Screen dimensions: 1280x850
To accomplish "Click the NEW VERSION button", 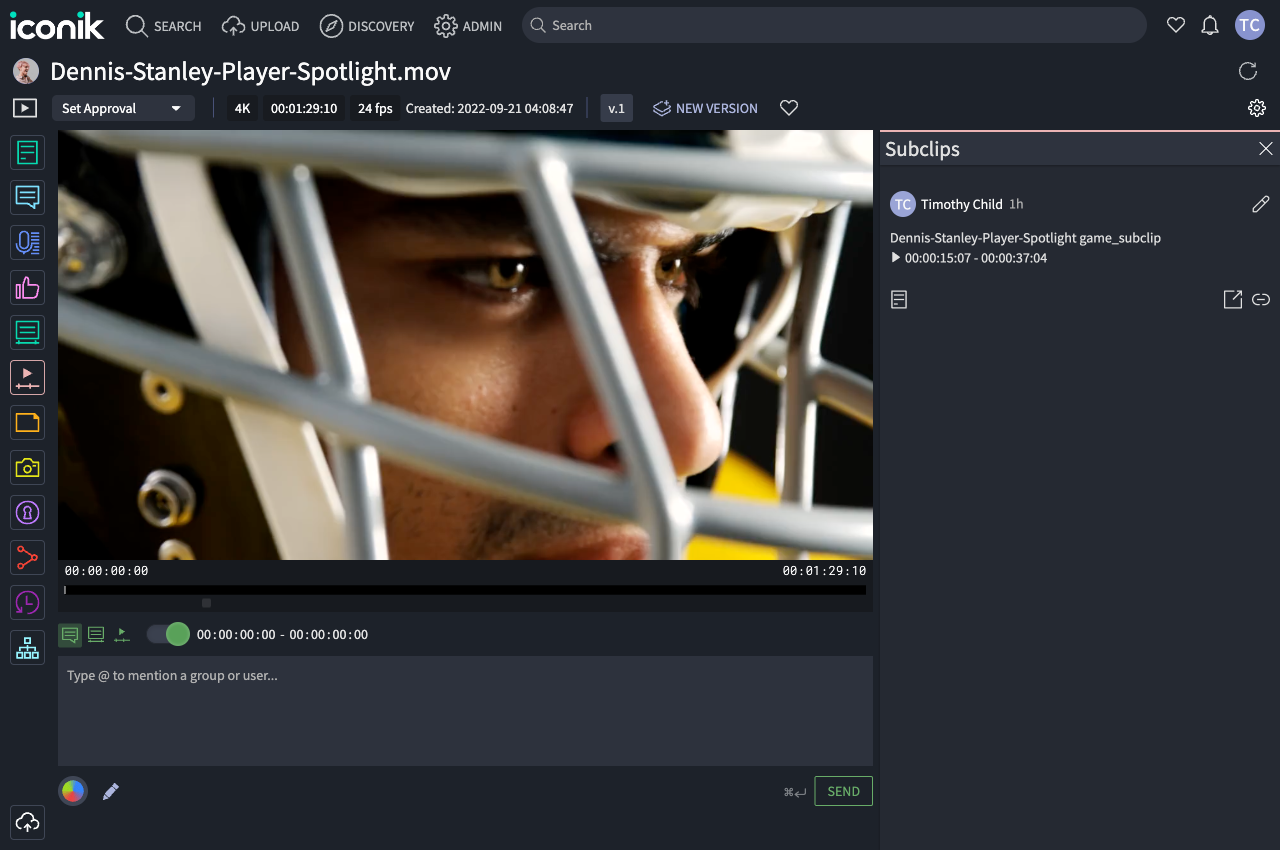I will 705,107.
